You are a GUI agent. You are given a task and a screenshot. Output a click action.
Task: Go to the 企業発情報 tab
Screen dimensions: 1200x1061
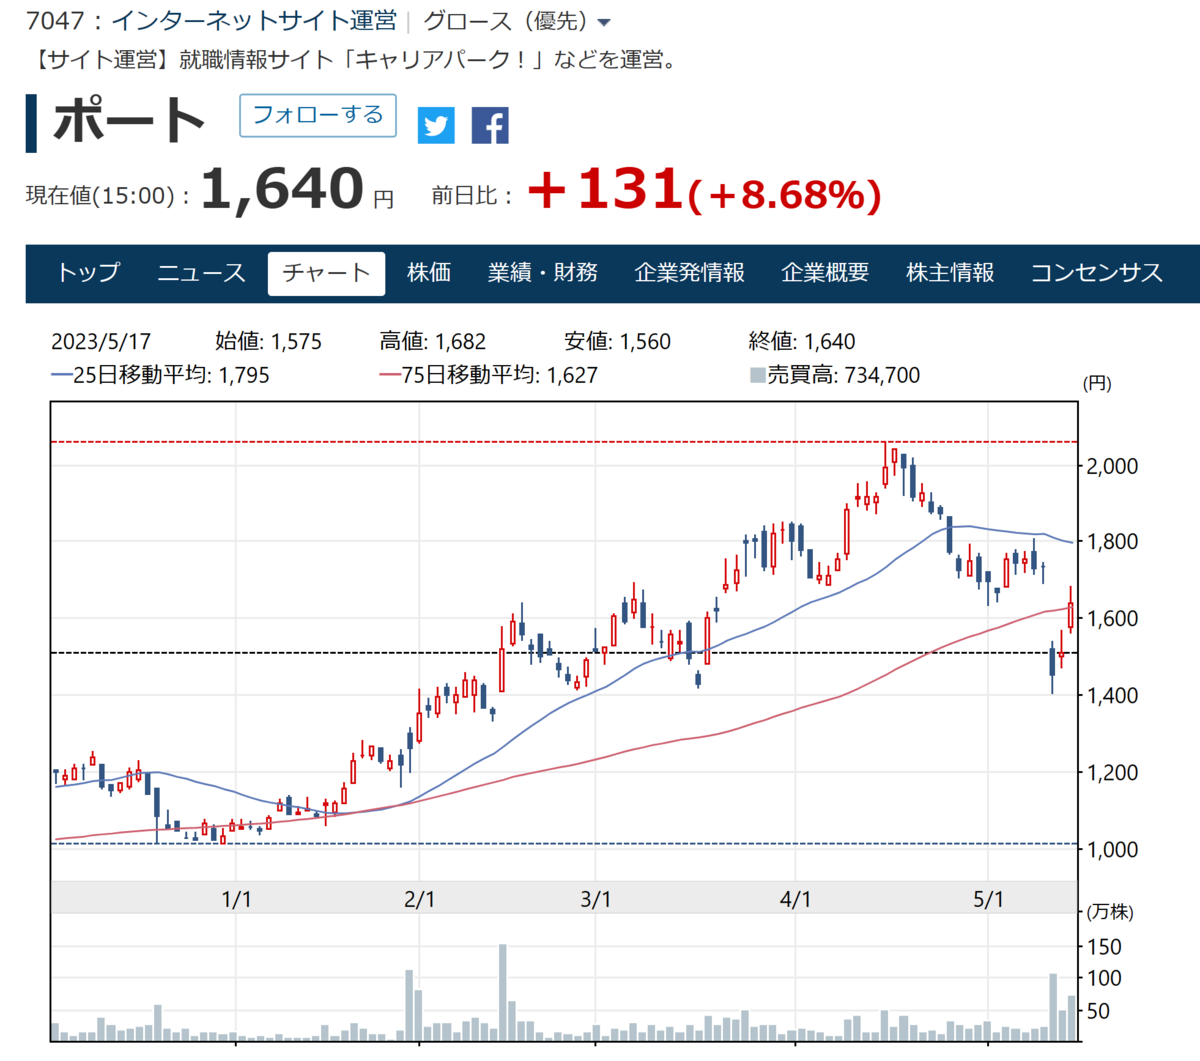coord(690,273)
